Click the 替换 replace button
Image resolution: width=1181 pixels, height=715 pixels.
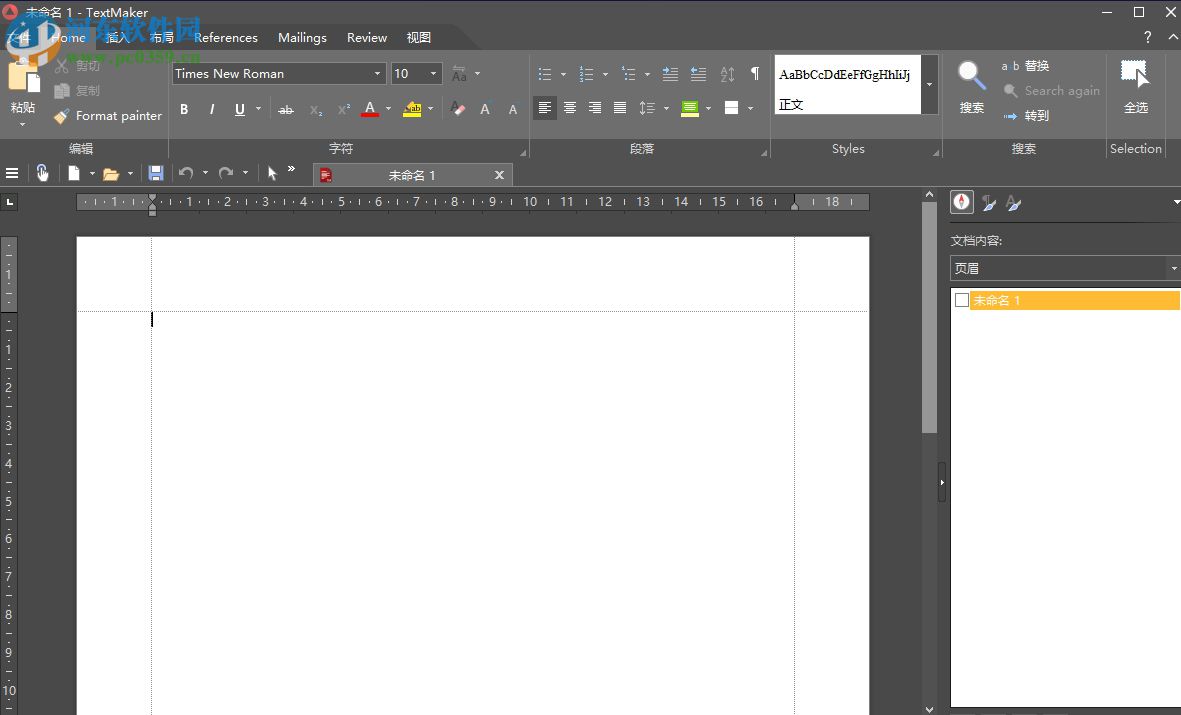pyautogui.click(x=1026, y=66)
